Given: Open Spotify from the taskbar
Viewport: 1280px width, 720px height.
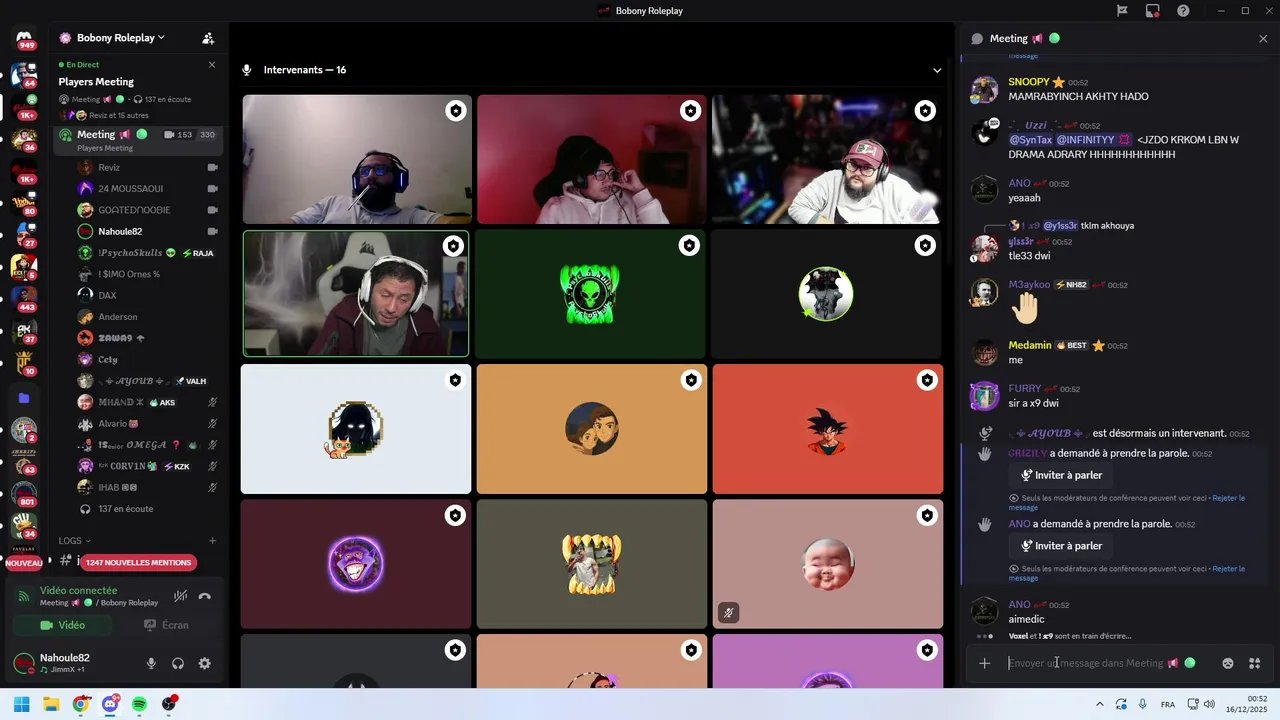Looking at the screenshot, I should coord(139,704).
